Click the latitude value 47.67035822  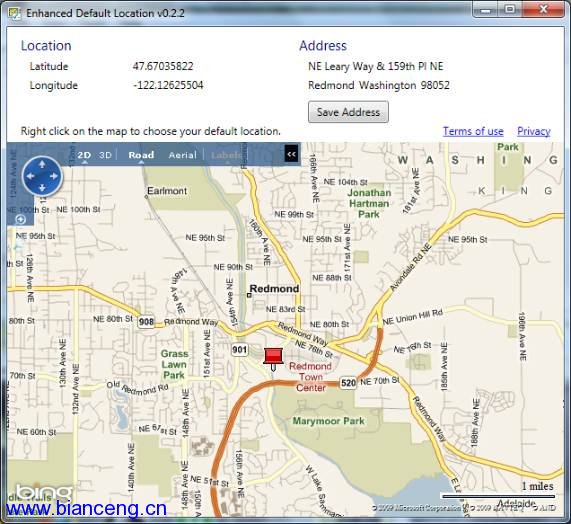163,66
